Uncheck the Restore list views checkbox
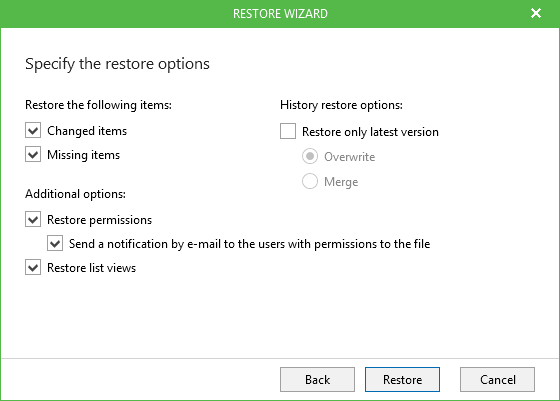The height and width of the screenshot is (401, 560). 33,267
